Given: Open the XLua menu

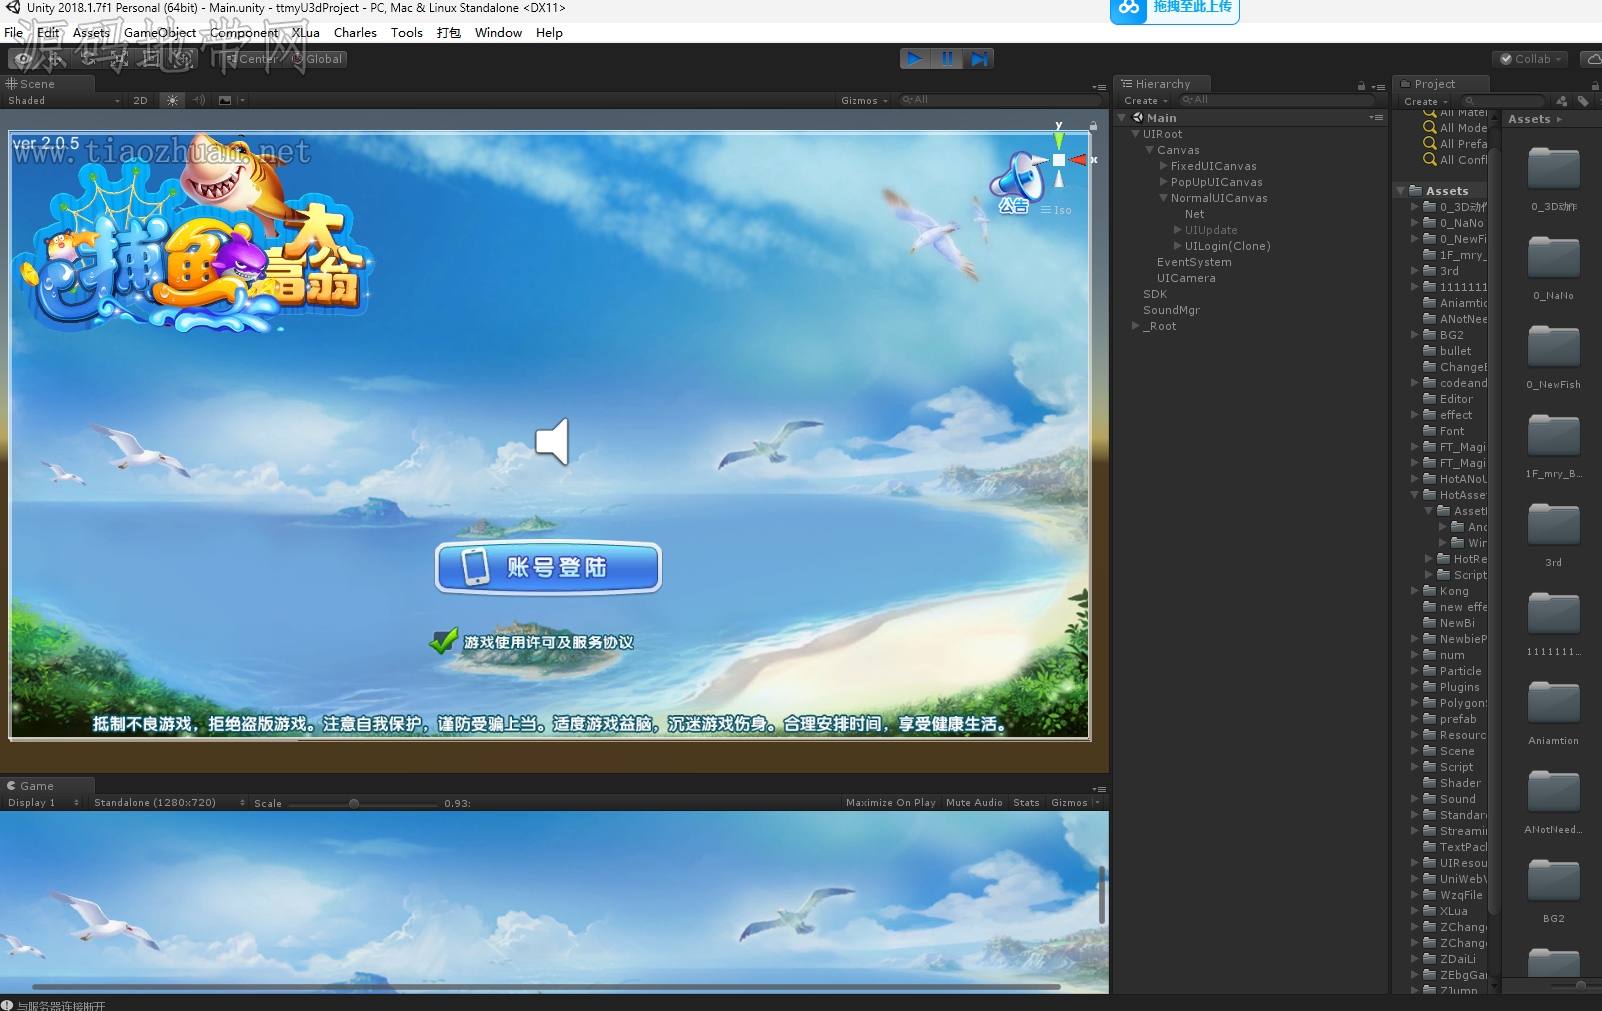Looking at the screenshot, I should tap(306, 33).
